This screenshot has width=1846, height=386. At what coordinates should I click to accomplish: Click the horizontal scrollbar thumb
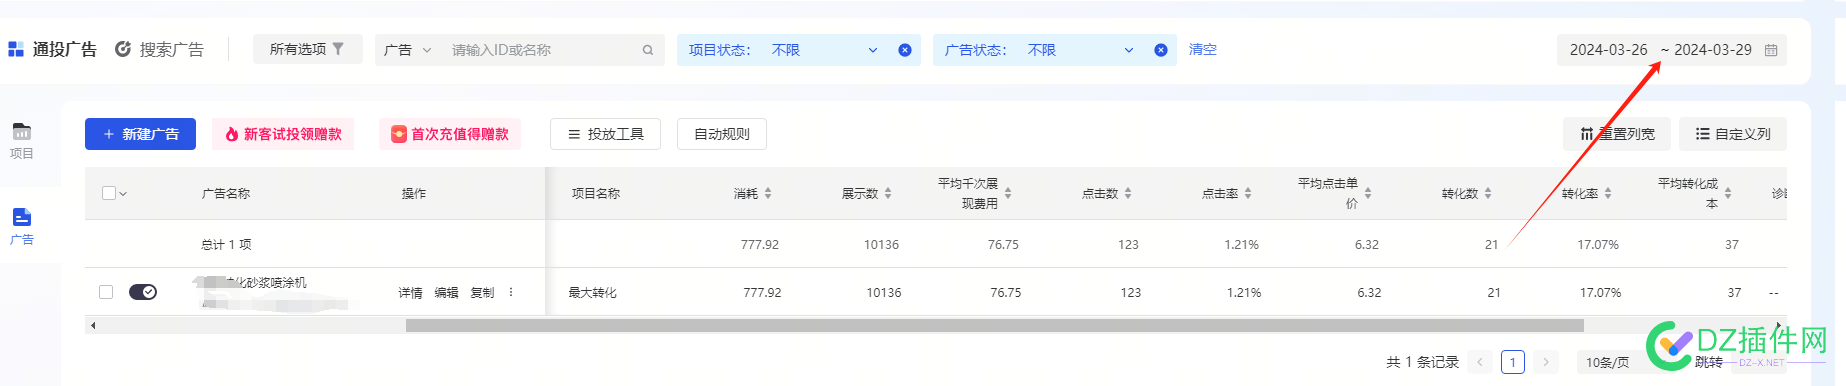pos(995,325)
